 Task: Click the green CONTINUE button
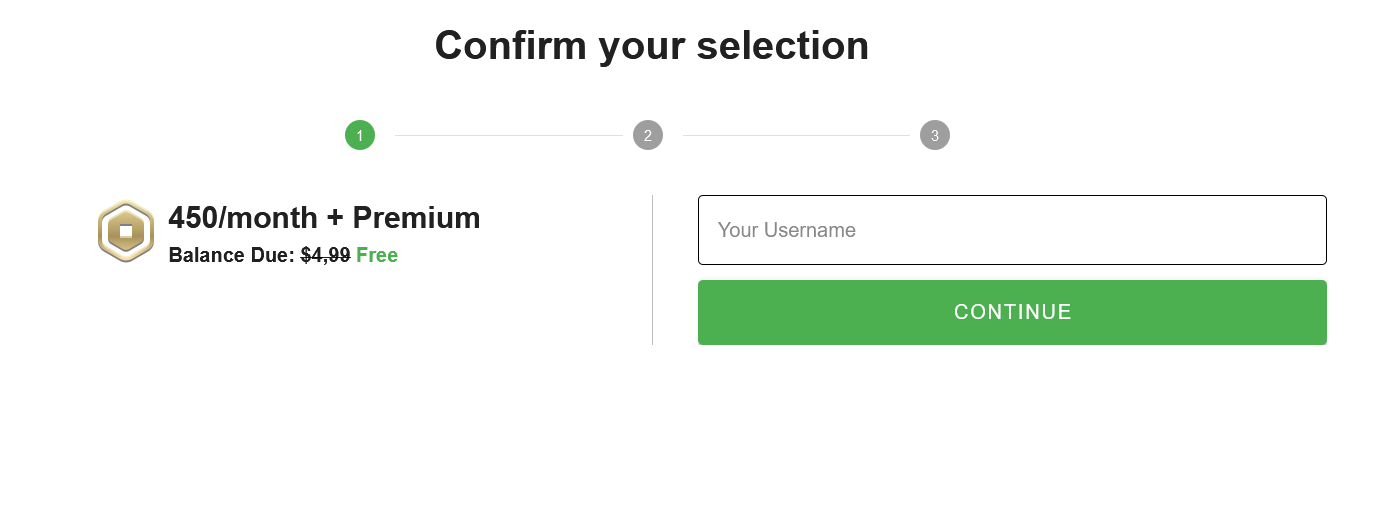point(1012,312)
